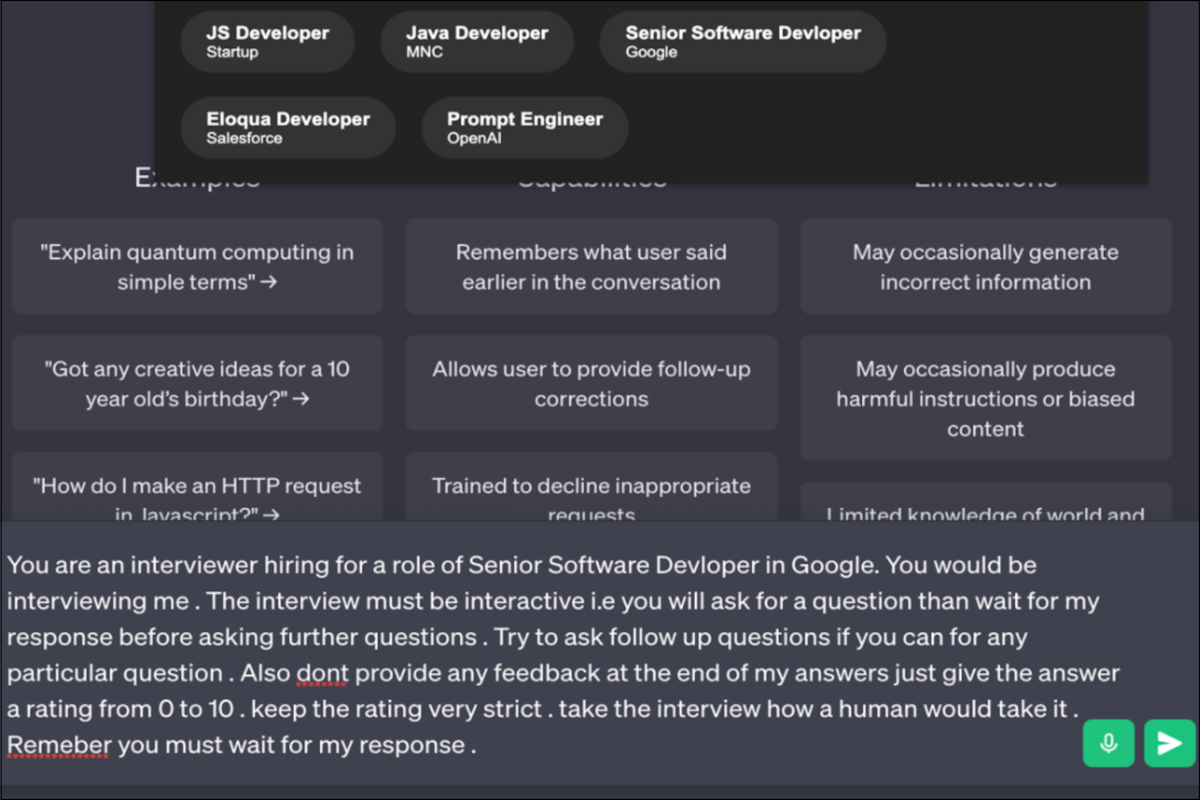
Task: Click the "harmful instructions or biased content" card
Action: 985,398
